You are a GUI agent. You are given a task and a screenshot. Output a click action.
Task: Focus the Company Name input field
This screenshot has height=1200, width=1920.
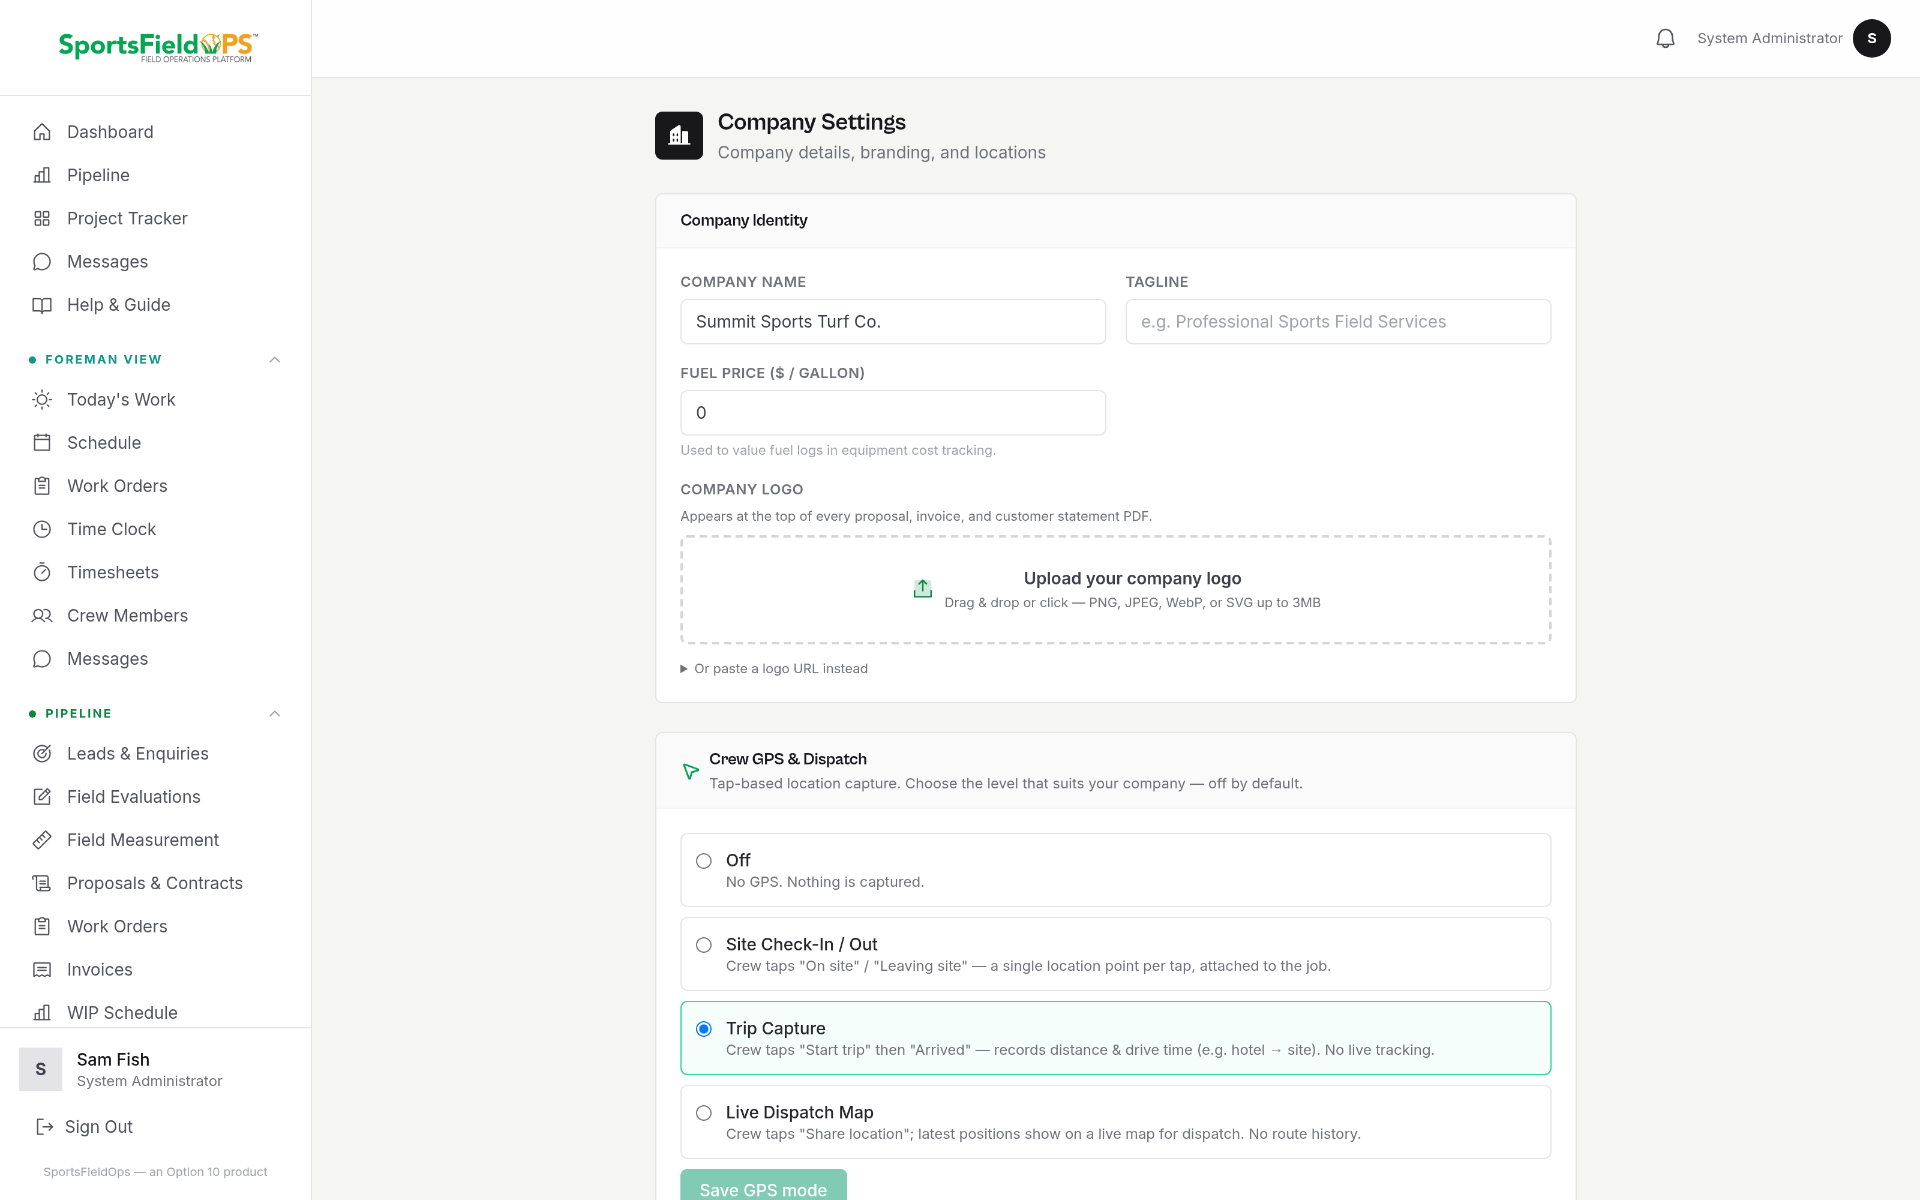pyautogui.click(x=893, y=322)
